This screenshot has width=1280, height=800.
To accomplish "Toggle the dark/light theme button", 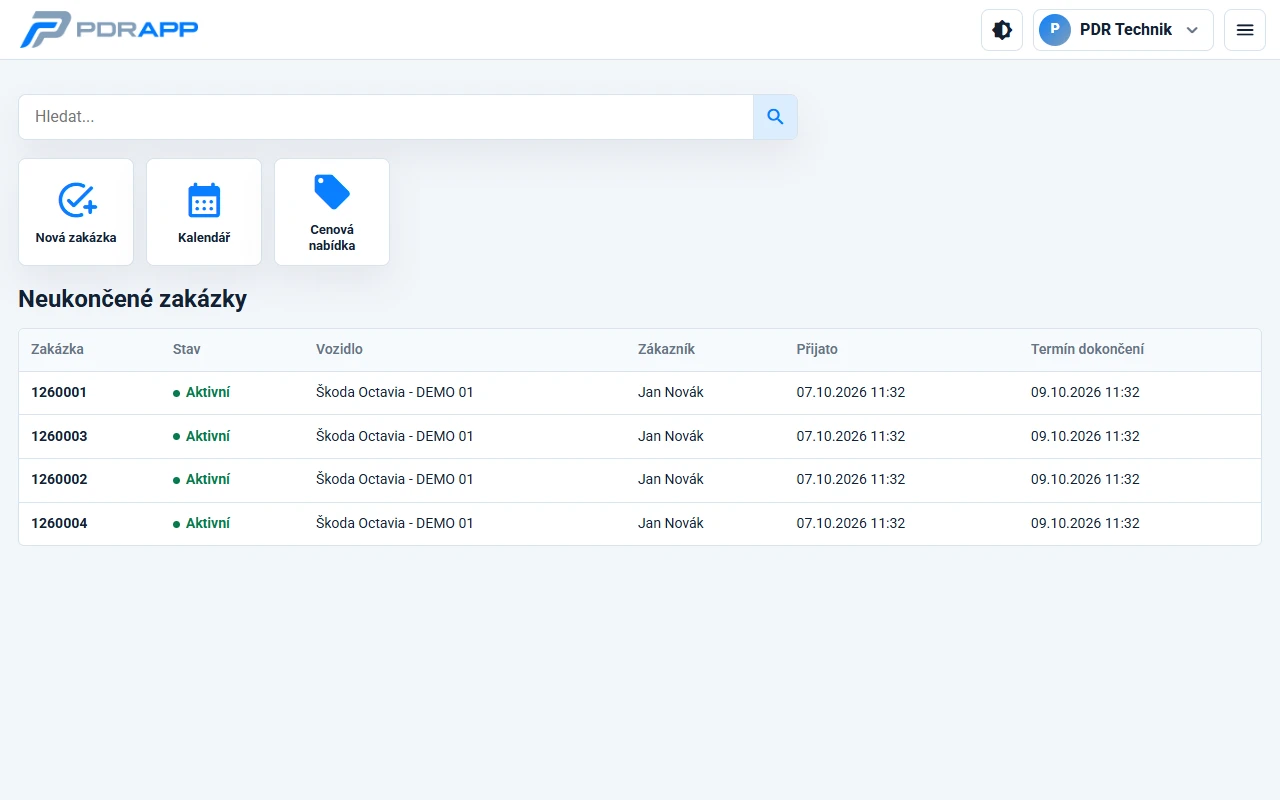I will point(1002,30).
